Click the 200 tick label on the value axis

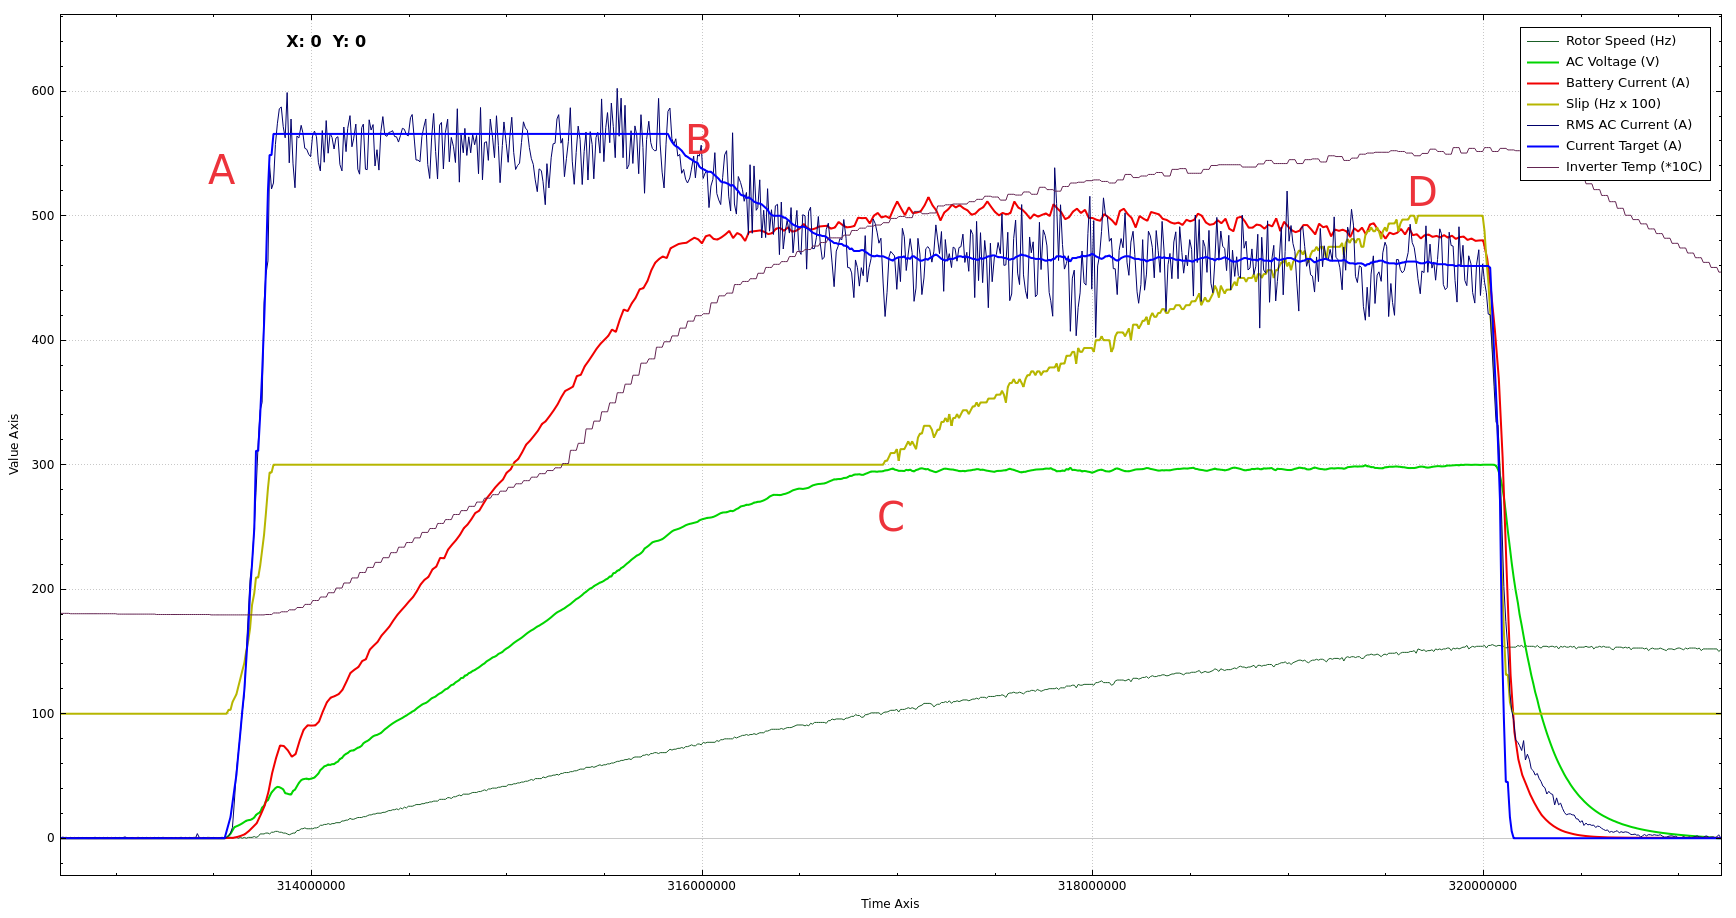point(43,589)
